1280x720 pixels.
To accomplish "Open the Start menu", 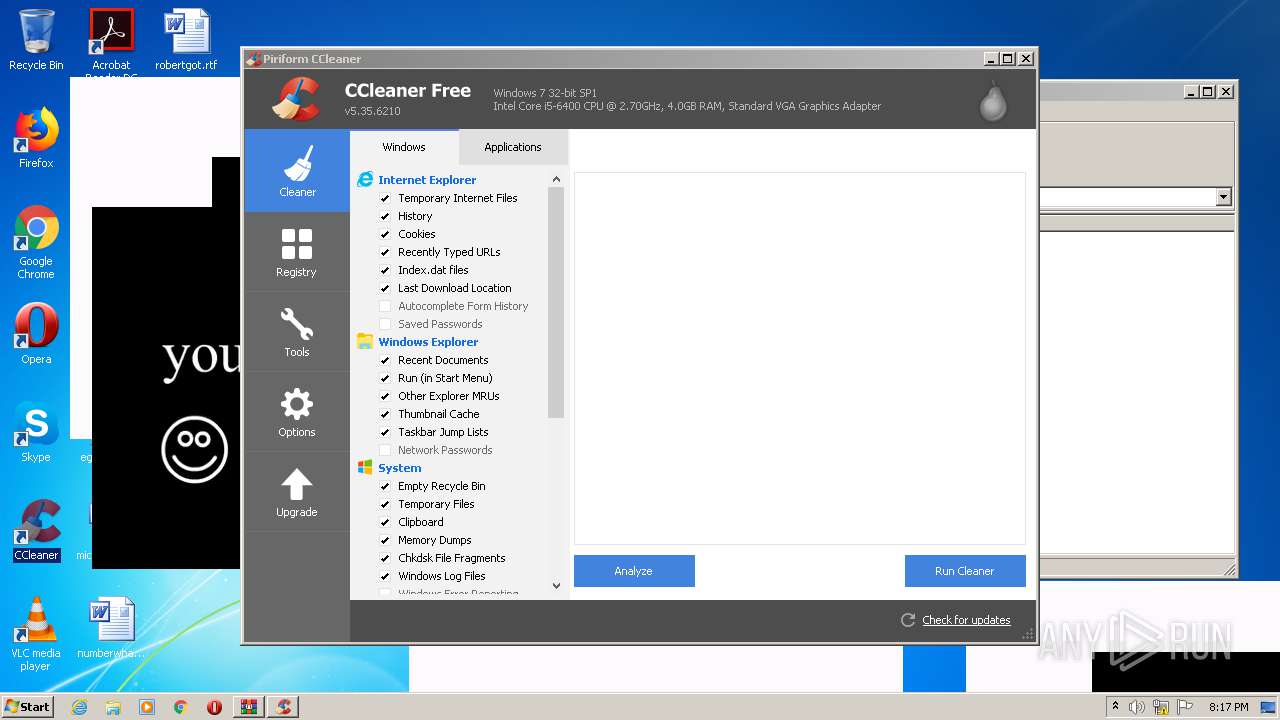I will pyautogui.click(x=28, y=707).
